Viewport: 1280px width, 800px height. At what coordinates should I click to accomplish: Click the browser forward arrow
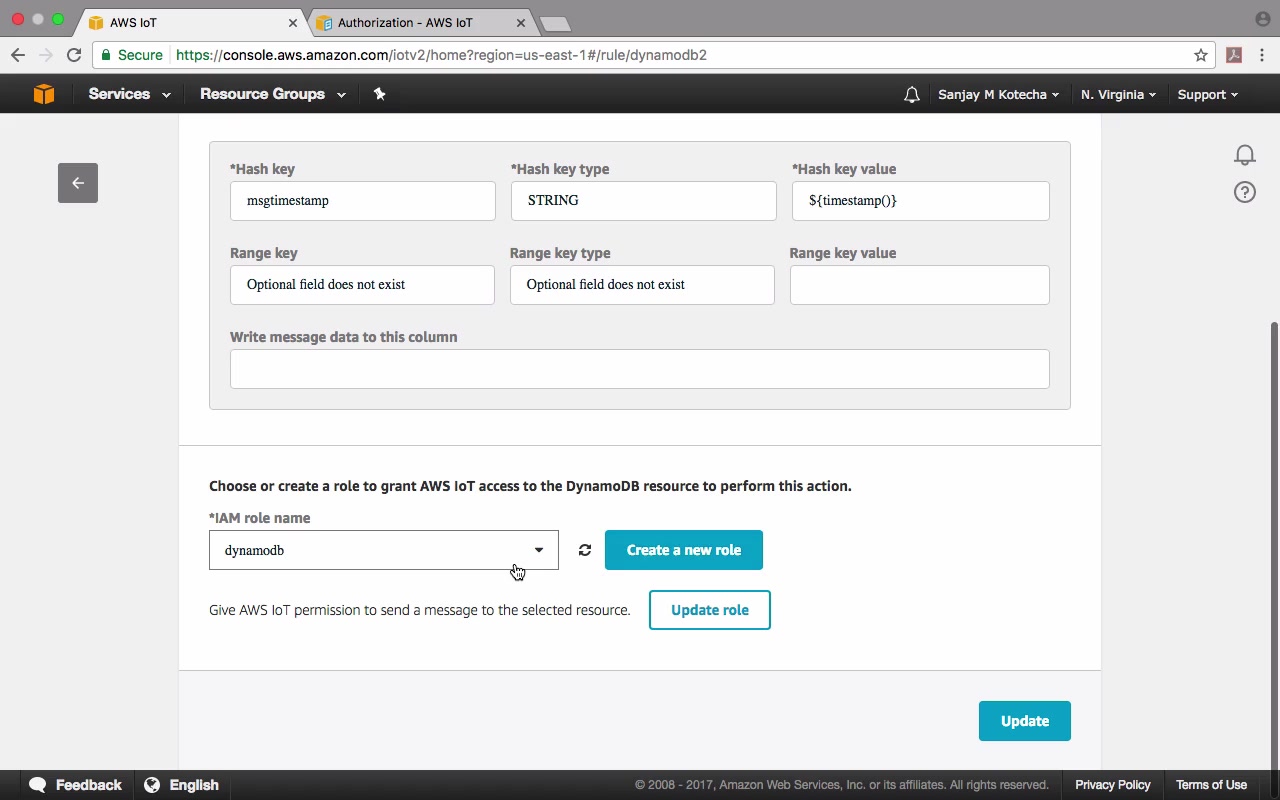click(45, 55)
